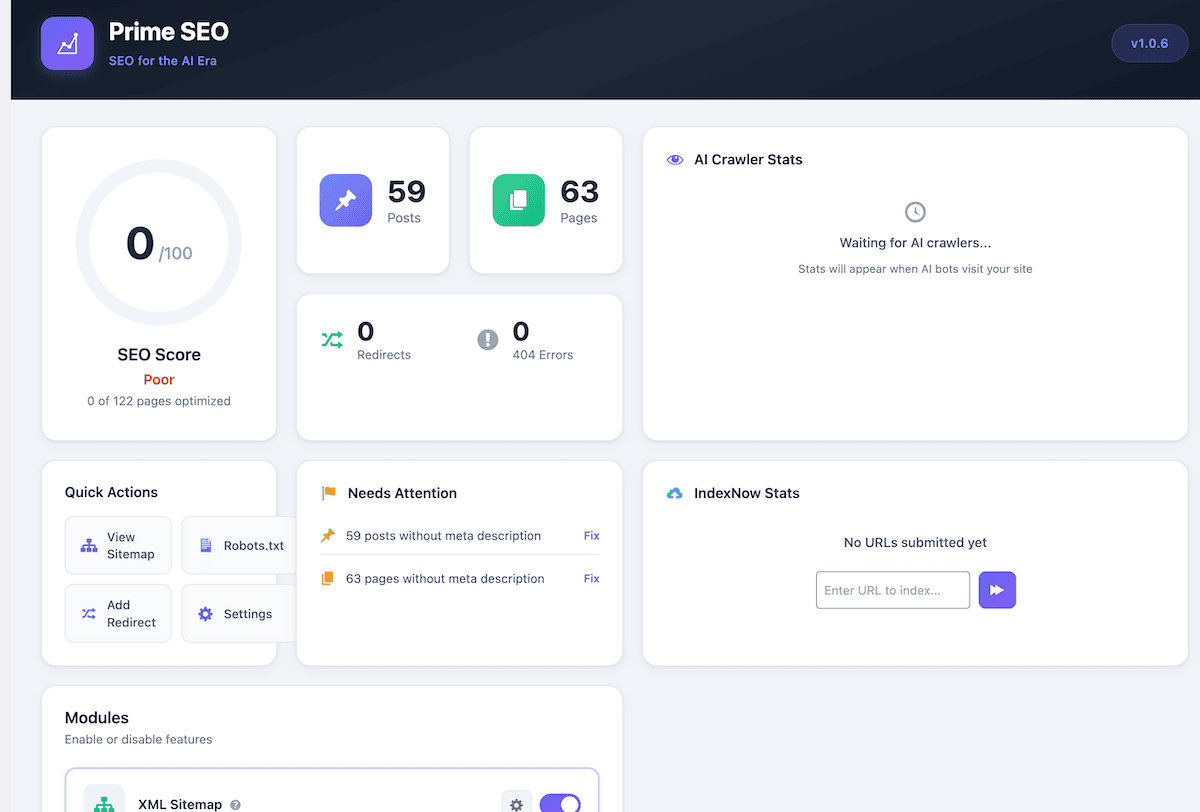Click the AI Crawler Stats eye icon
This screenshot has width=1200, height=812.
[675, 159]
